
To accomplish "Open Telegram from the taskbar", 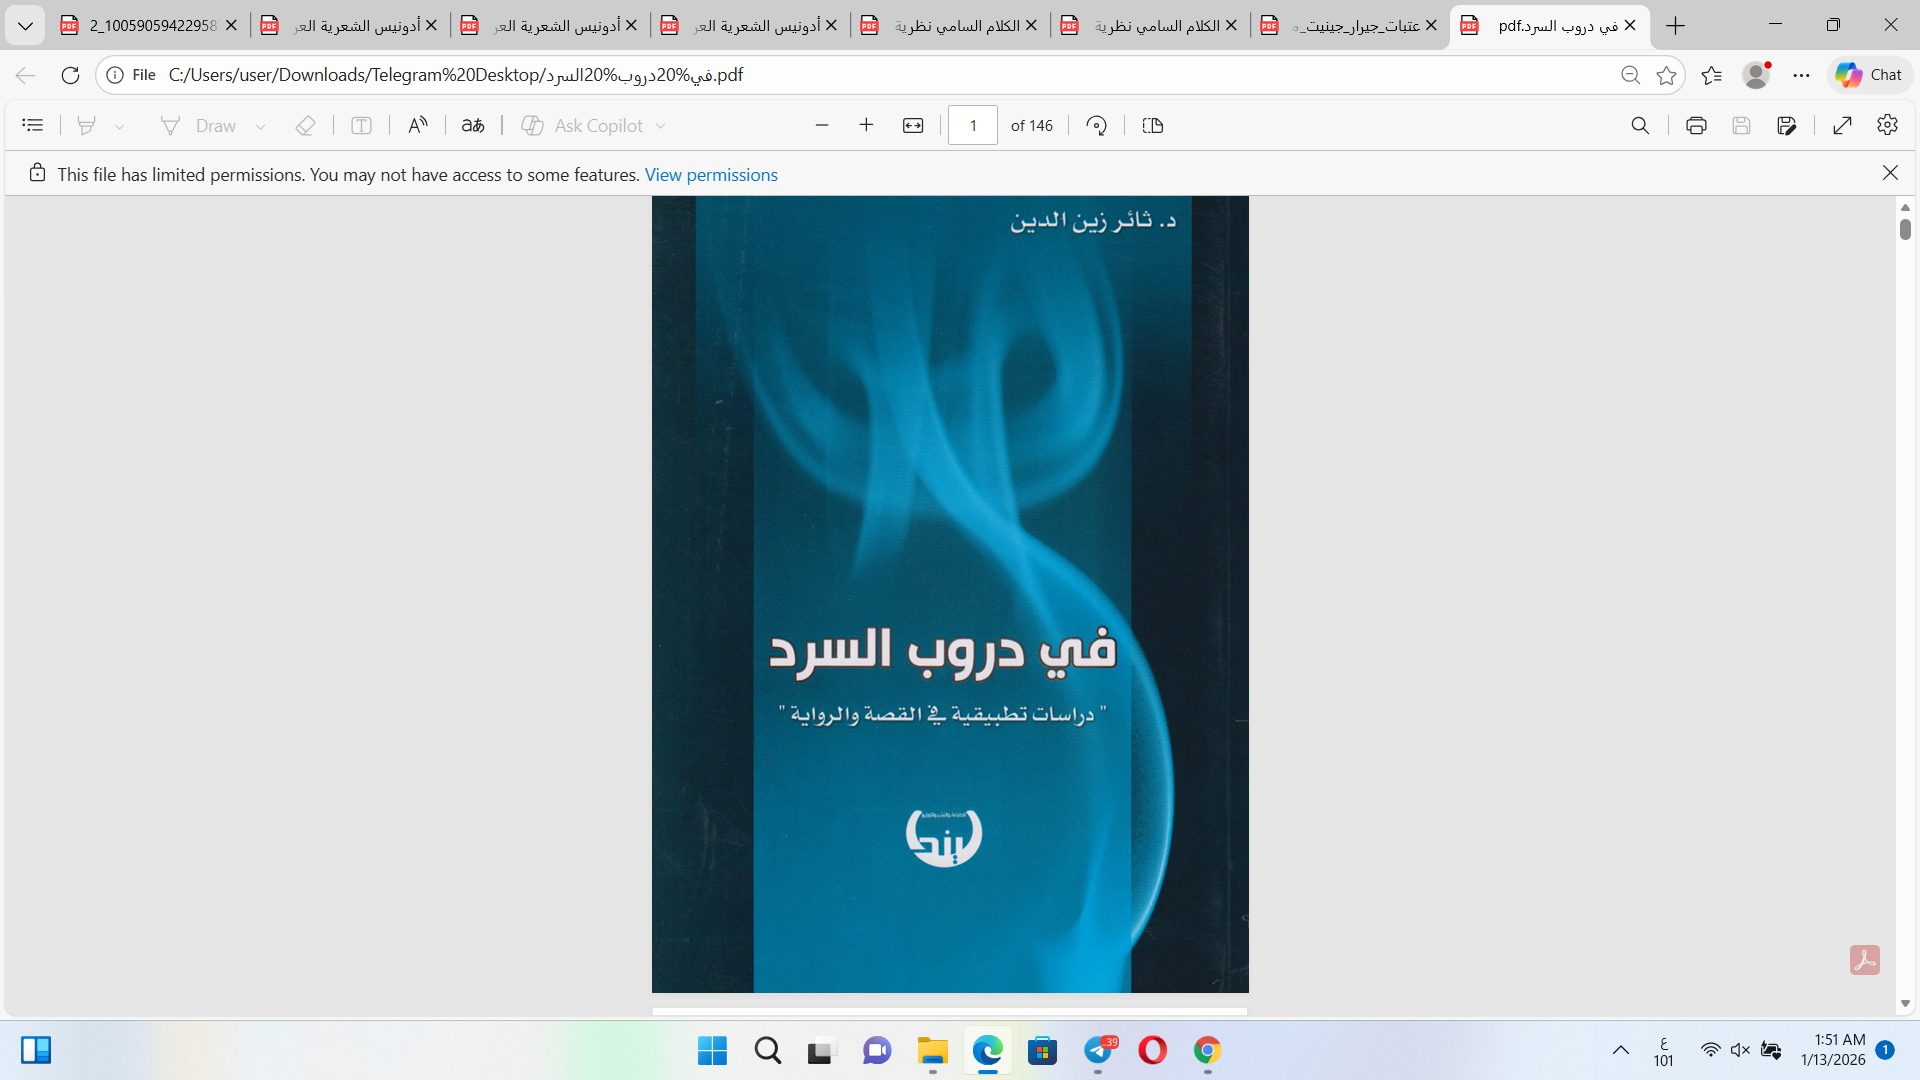I will 1099,1051.
